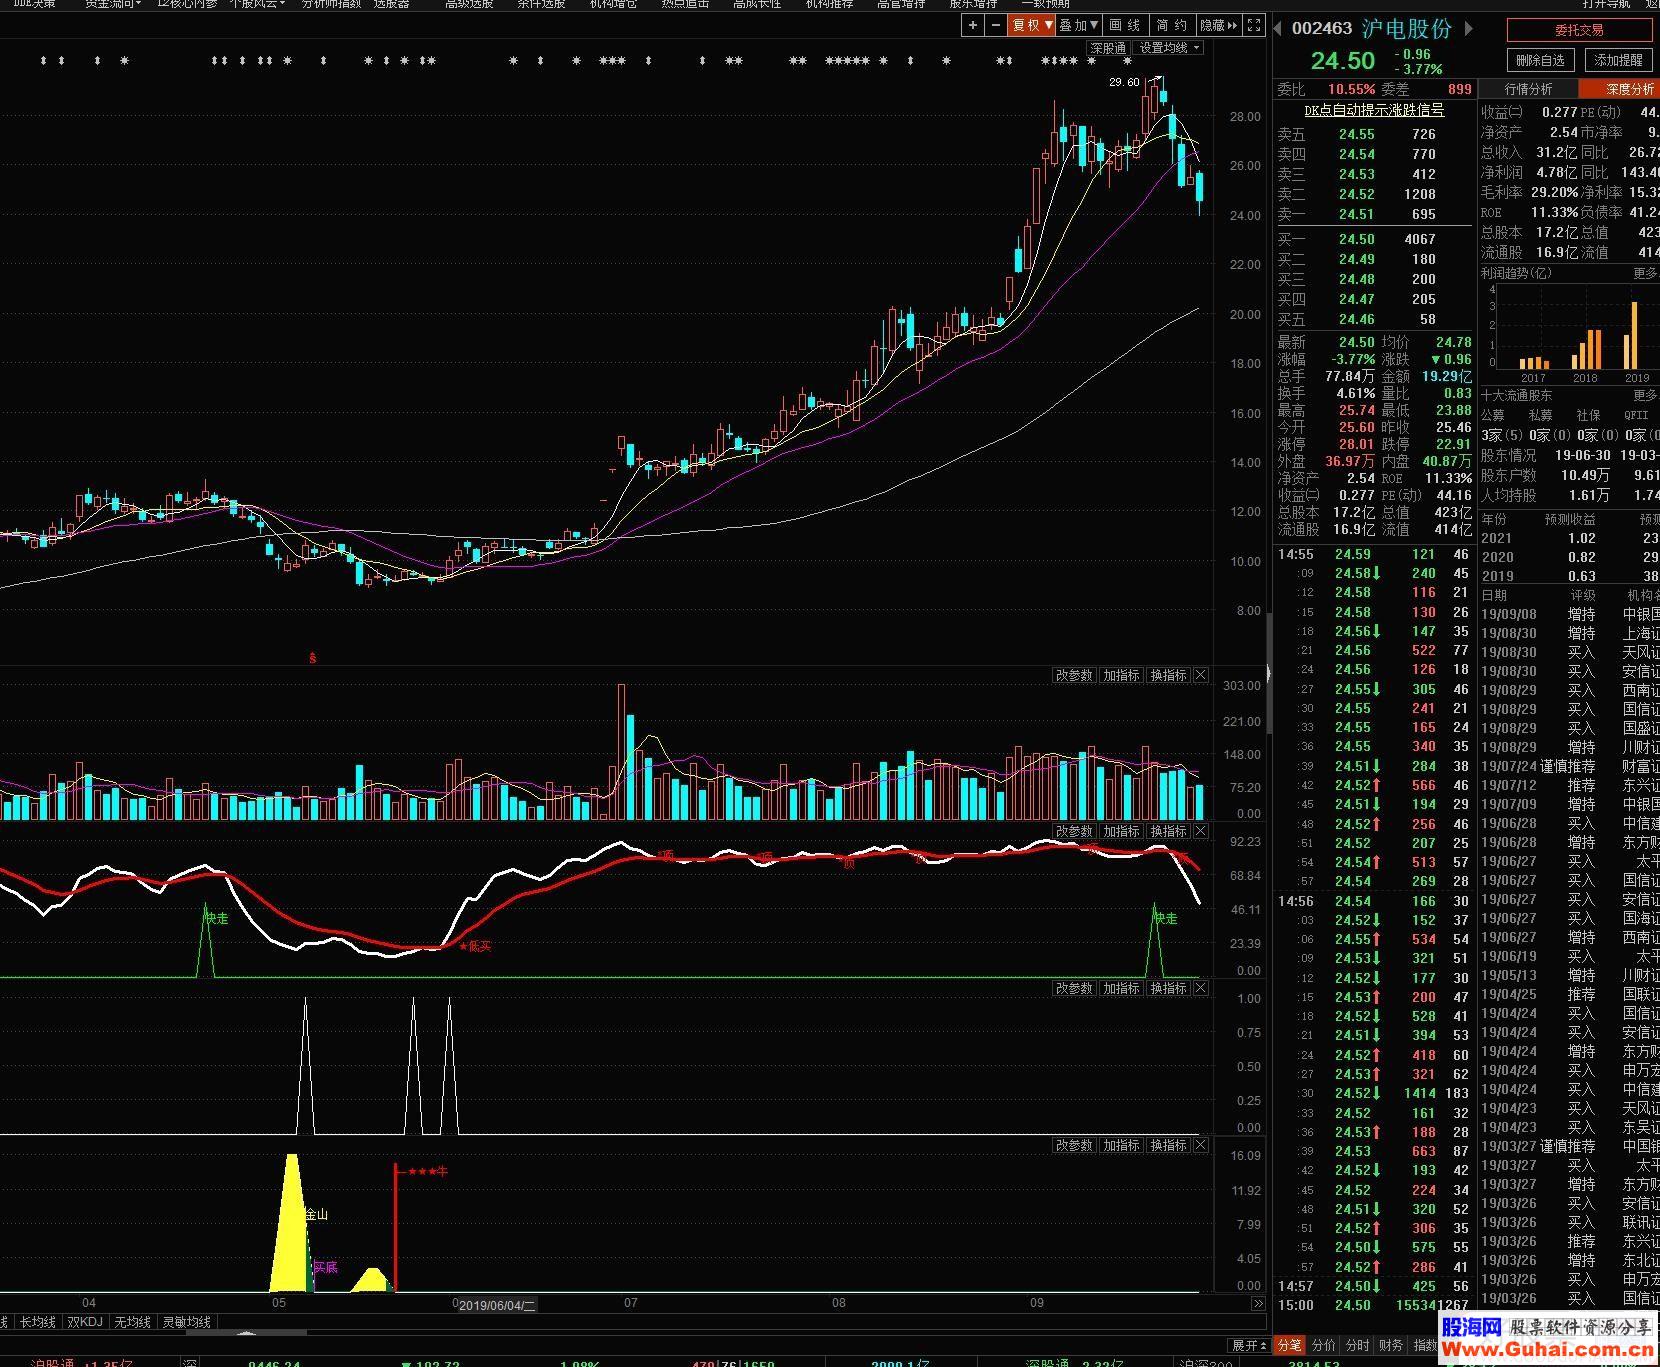Open the 设置均线 dropdown

click(x=1168, y=48)
